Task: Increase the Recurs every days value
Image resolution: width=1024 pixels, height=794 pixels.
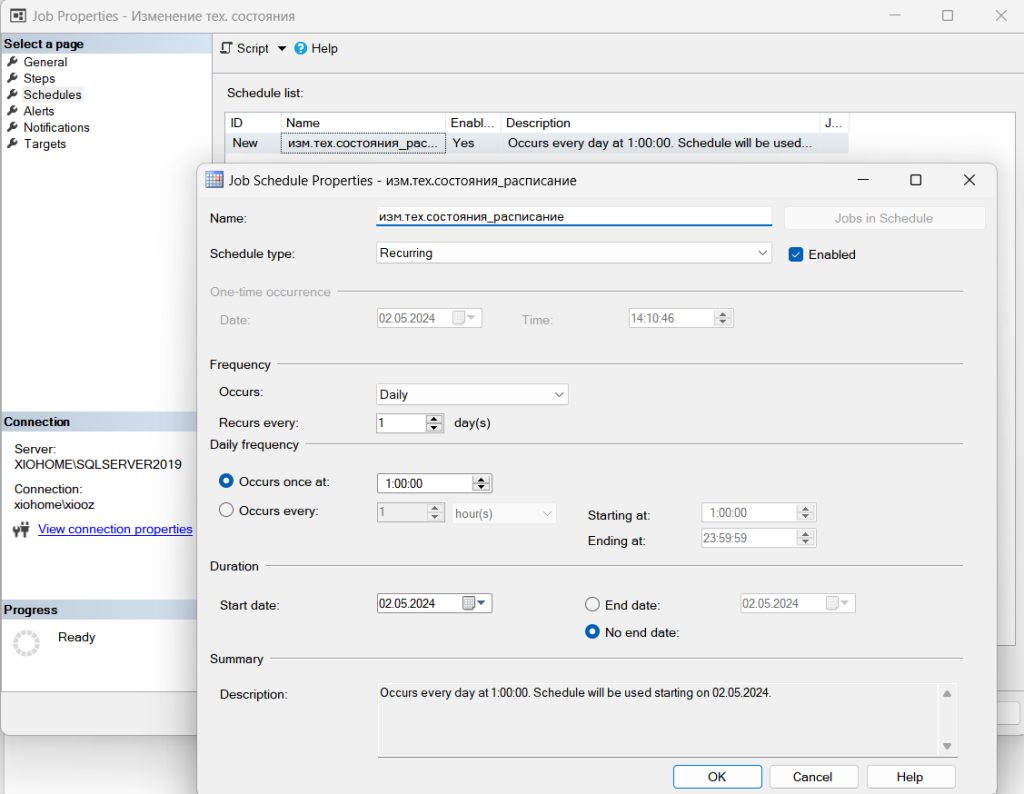Action: click(x=434, y=419)
